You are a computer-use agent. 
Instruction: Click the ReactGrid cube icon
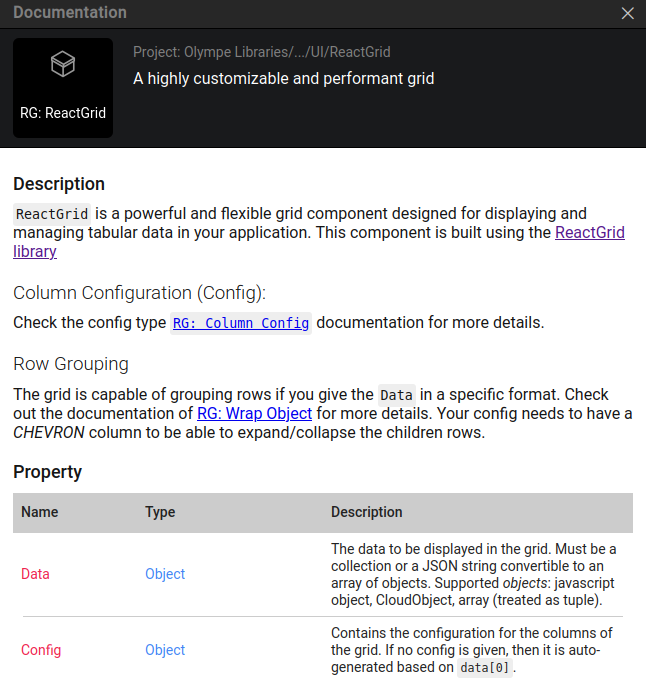click(x=63, y=64)
